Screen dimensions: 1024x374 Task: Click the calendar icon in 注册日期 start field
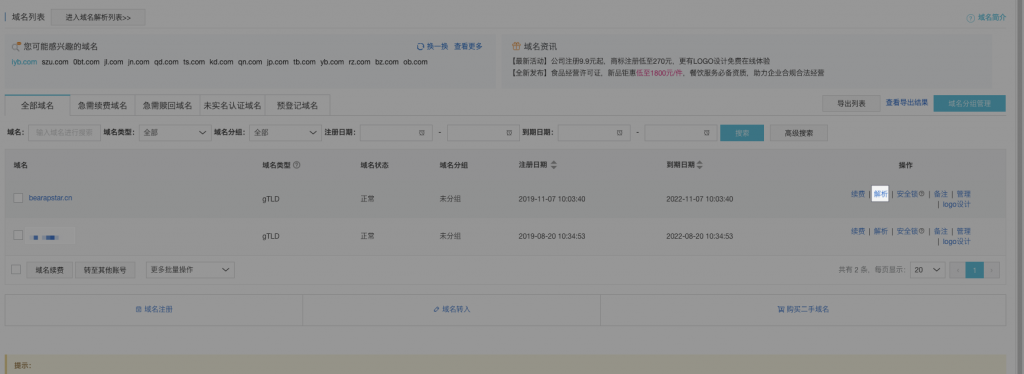pyautogui.click(x=422, y=132)
